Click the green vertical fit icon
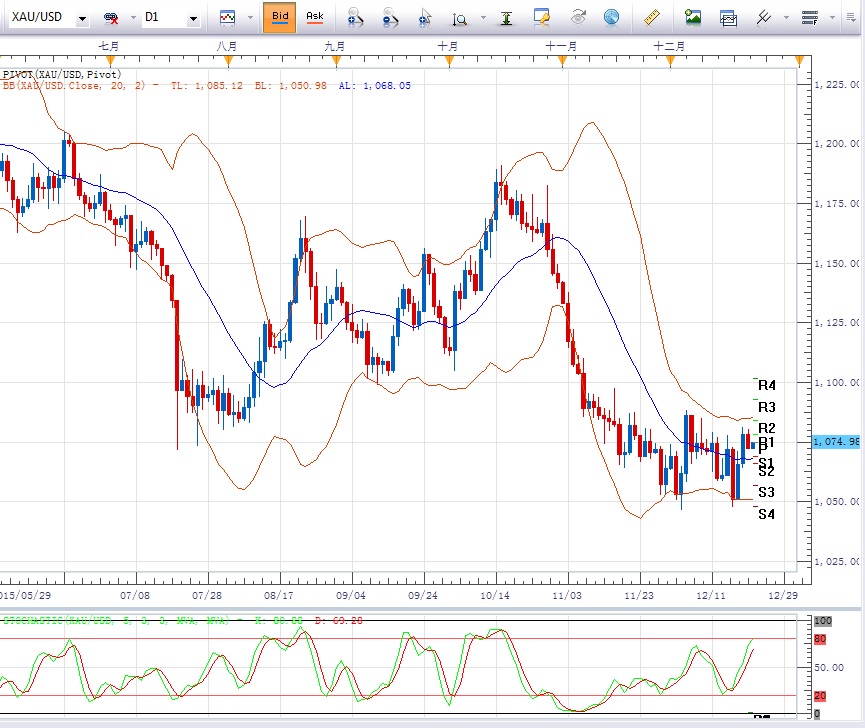Viewport: 865px width, 728px height. click(509, 17)
